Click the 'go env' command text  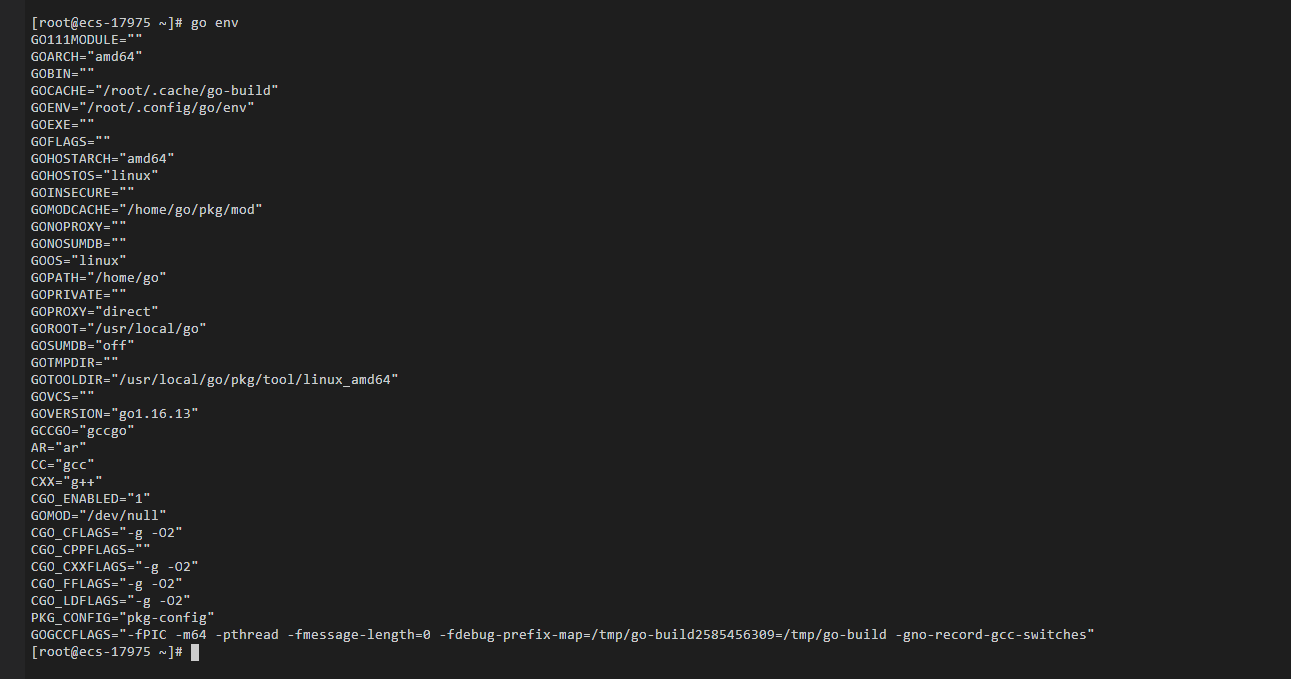[x=215, y=22]
